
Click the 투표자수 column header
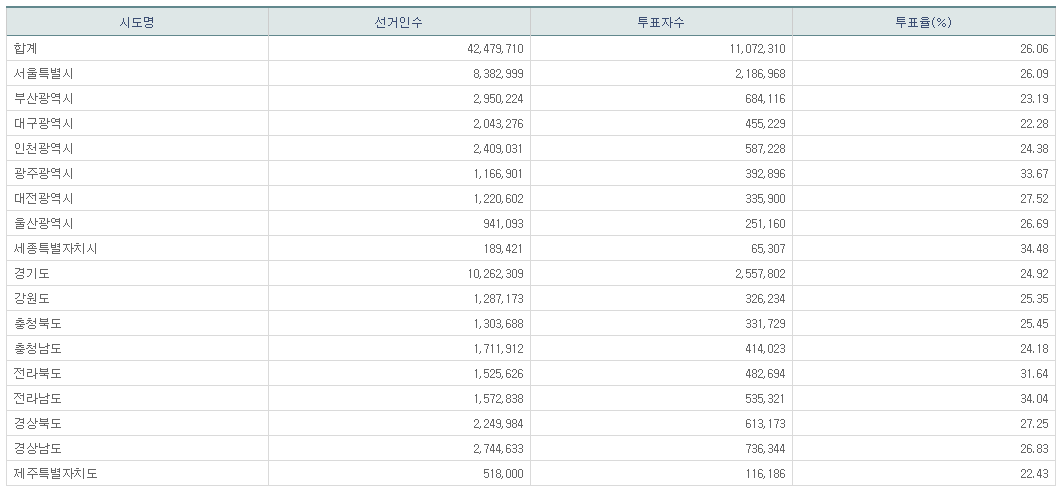click(x=661, y=22)
